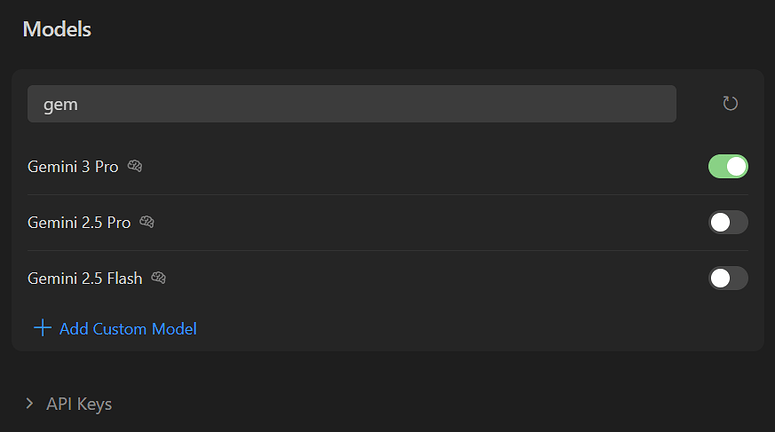
Task: Click the white knob of the green toggle
Action: click(x=736, y=166)
